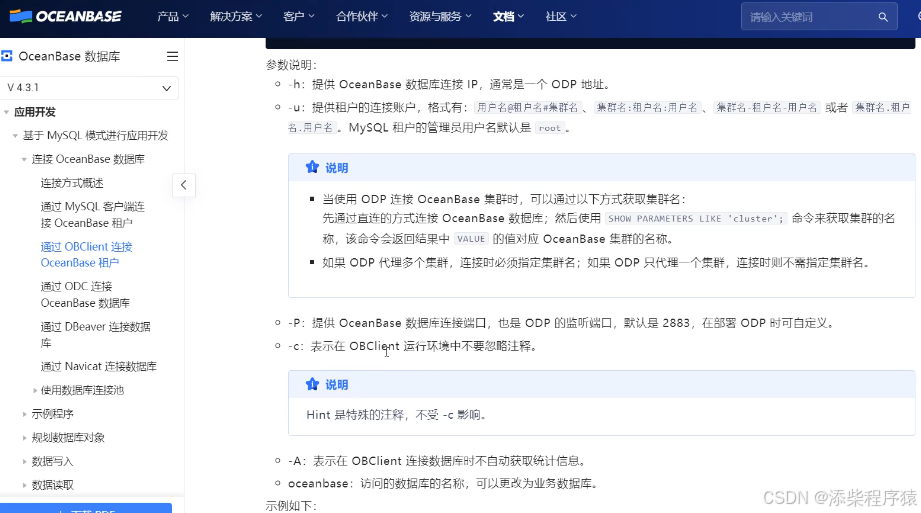Open 通过 ODC 连接 OceanBase 数据库
Viewport: 921px width, 513px height.
point(85,294)
